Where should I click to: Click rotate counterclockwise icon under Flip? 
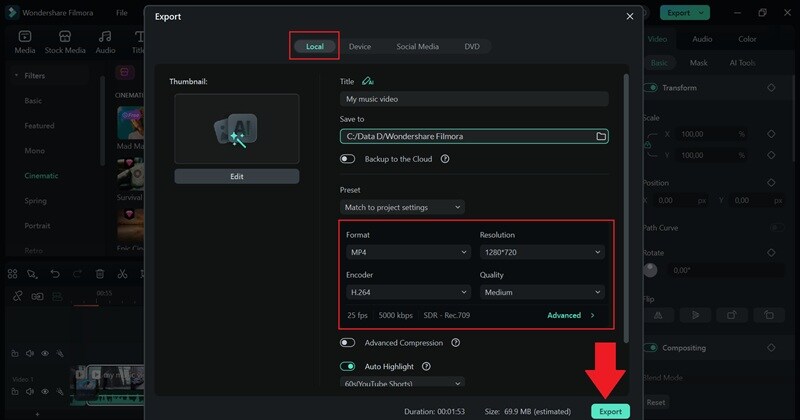tap(769, 315)
